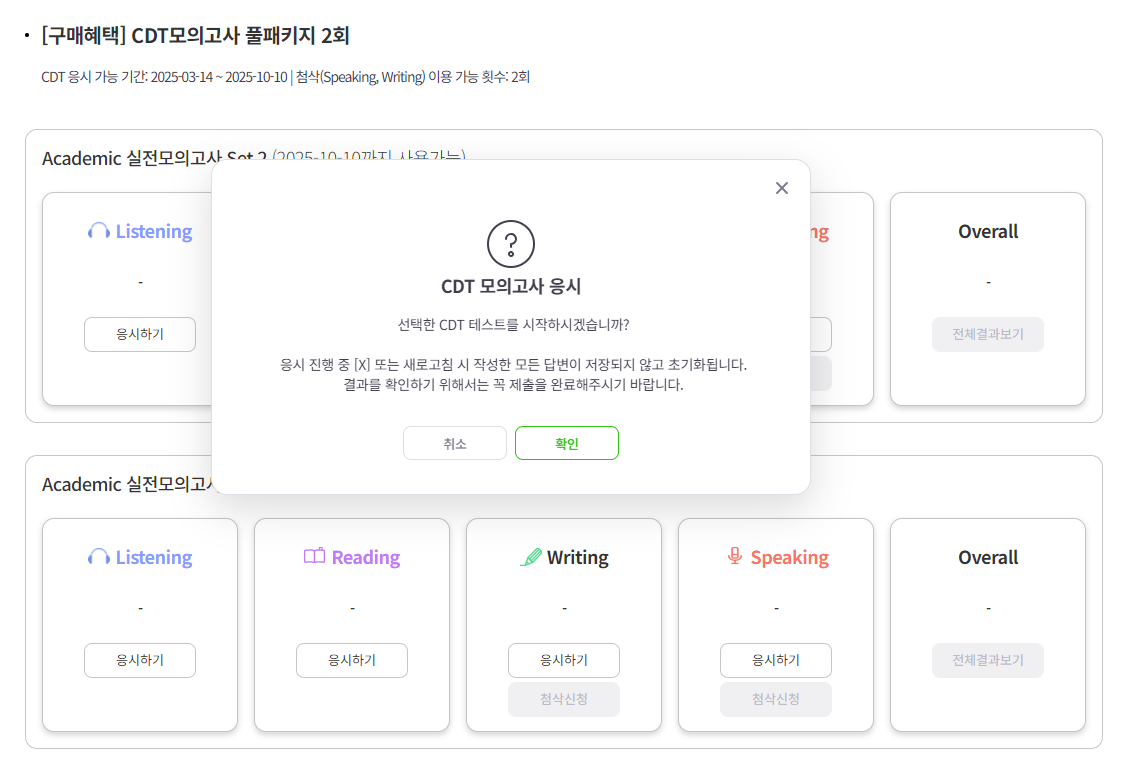Request Writing correction 첨삭신청

coord(564,699)
